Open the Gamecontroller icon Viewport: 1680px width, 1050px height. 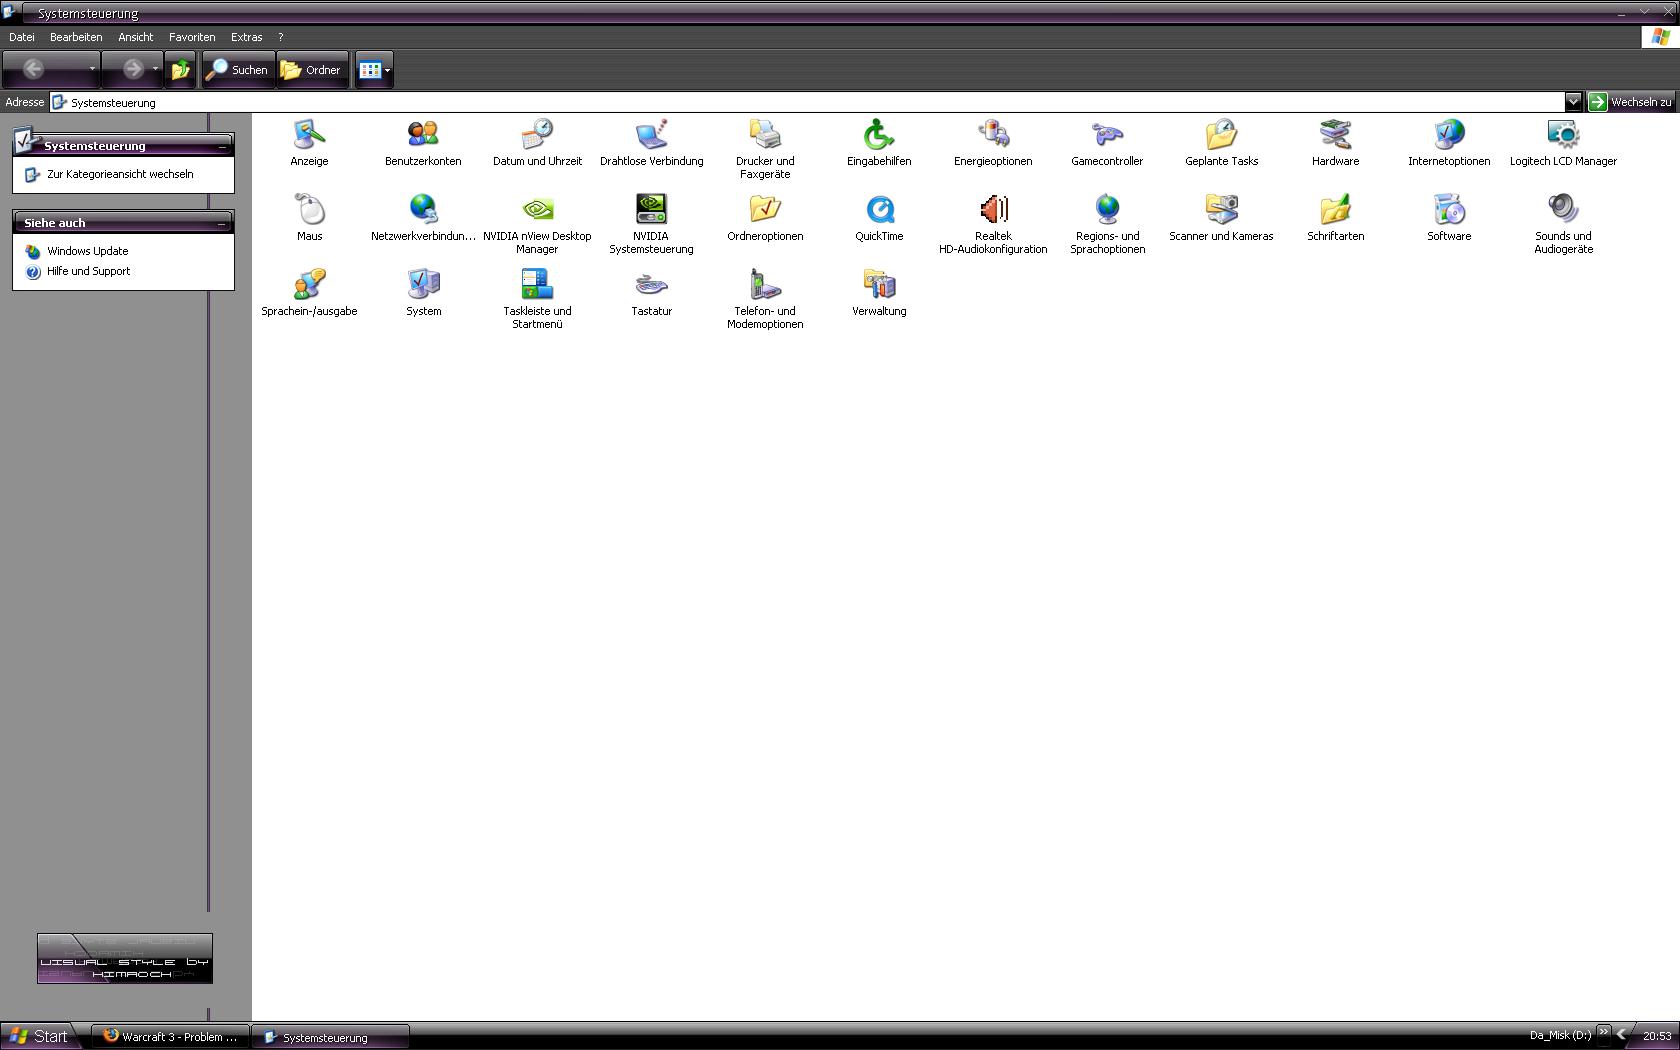(x=1107, y=134)
